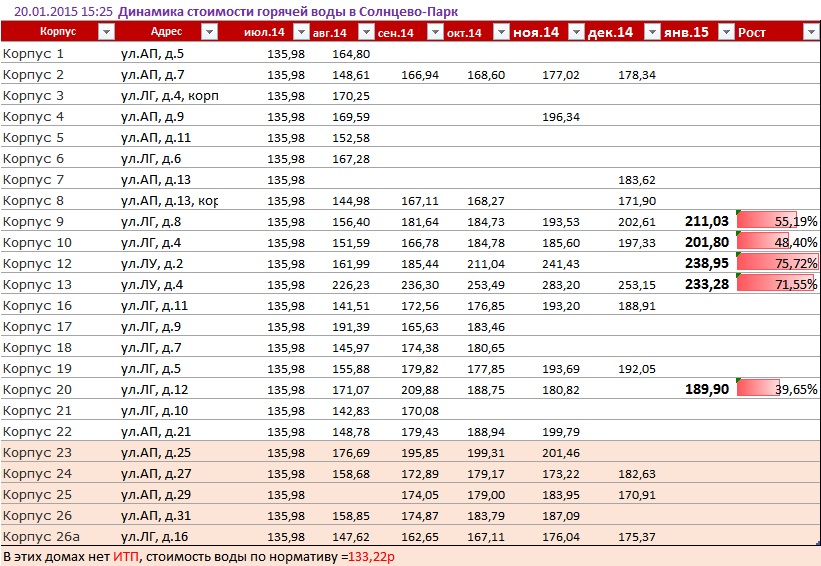This screenshot has height=566, width=821.
Task: Open the сен.14 column filter dropdown
Action: point(435,32)
